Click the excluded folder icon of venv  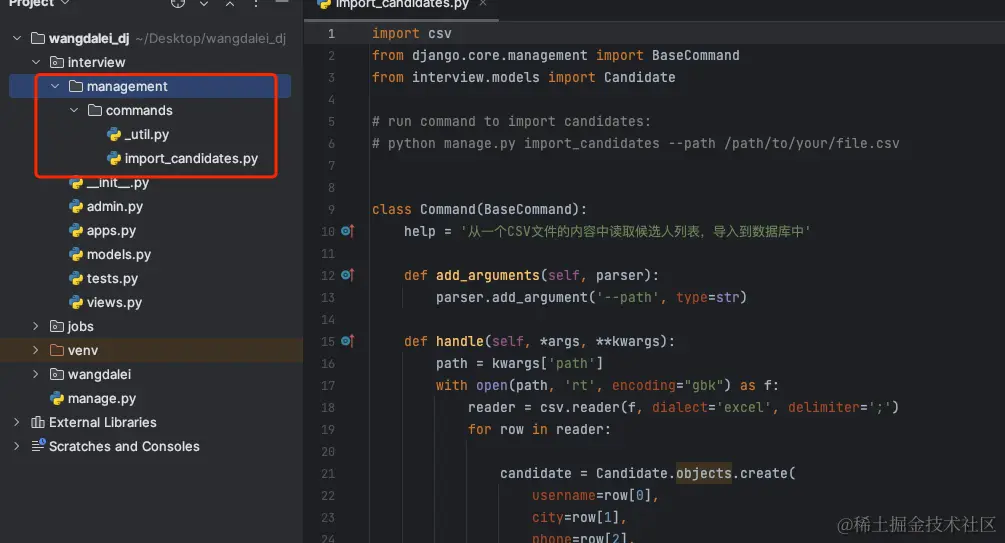point(57,350)
